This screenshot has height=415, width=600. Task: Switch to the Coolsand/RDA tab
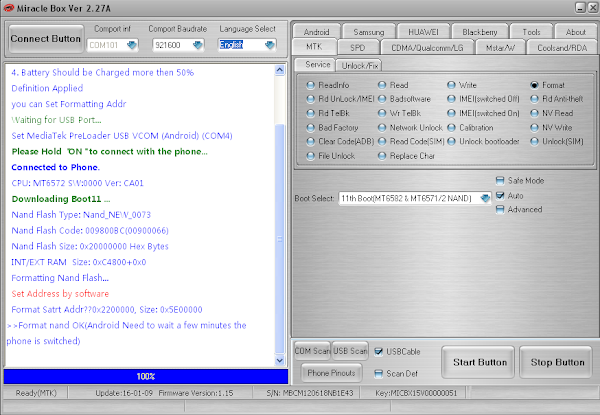click(562, 47)
